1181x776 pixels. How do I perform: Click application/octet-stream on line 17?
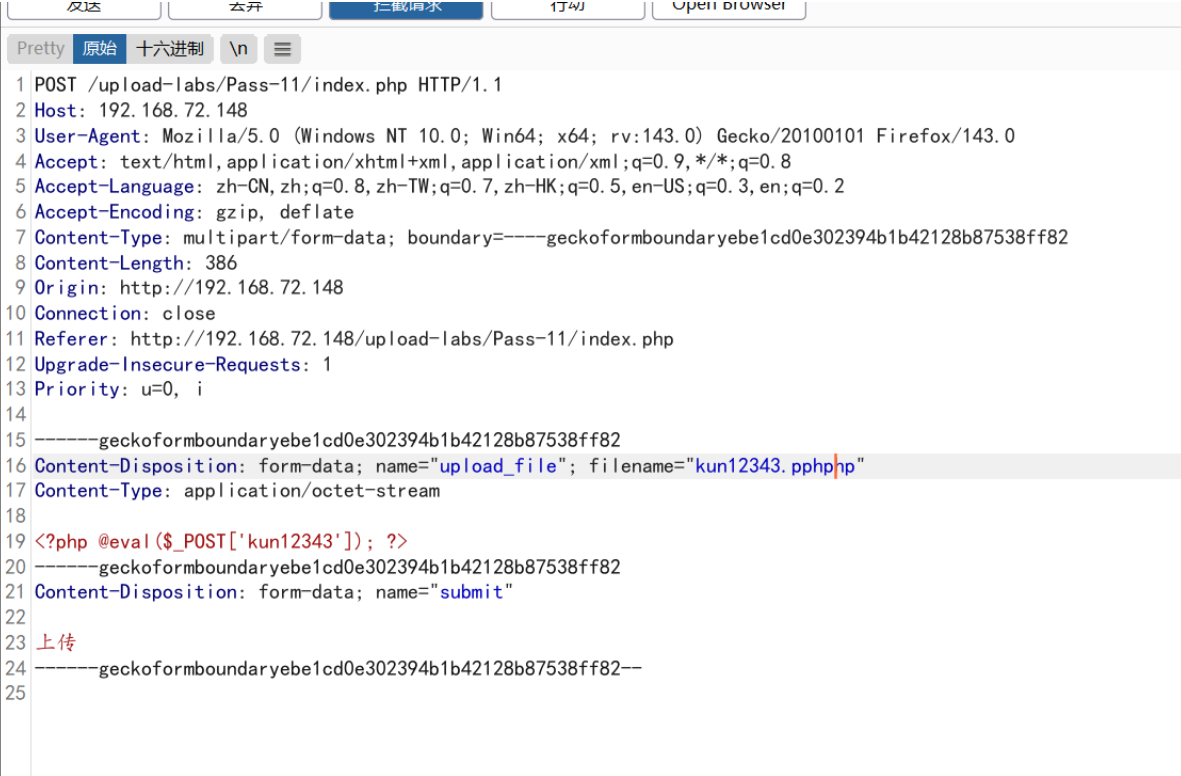pos(312,491)
